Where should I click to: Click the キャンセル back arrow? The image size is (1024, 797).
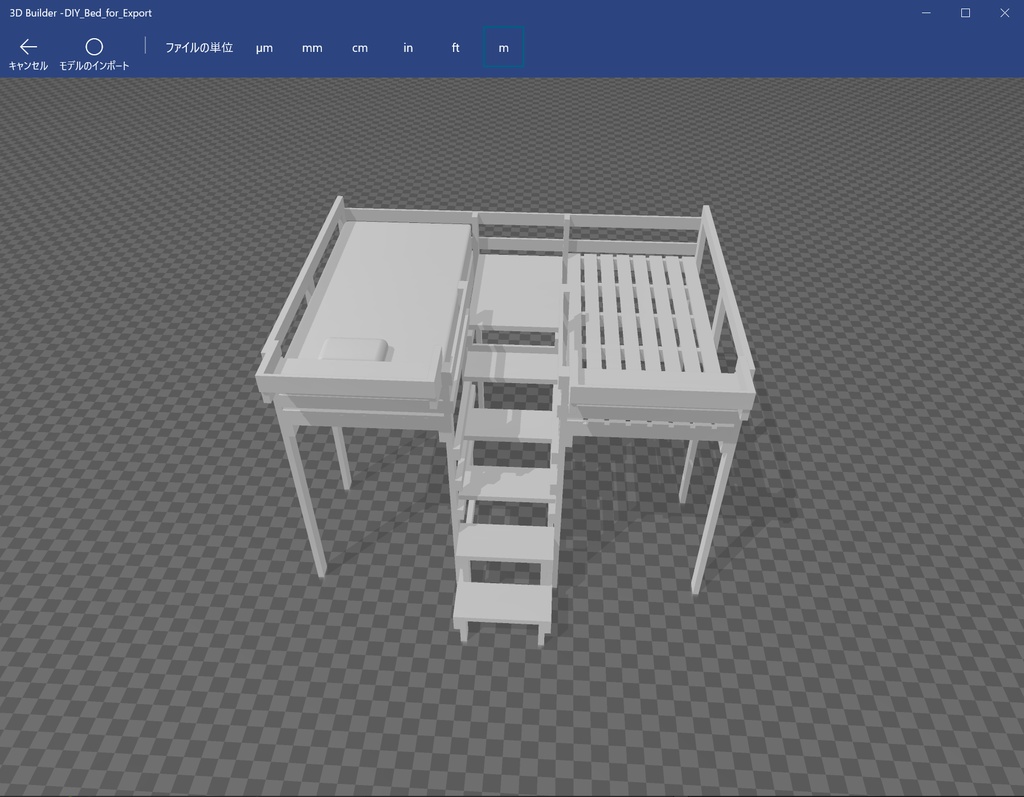point(27,46)
